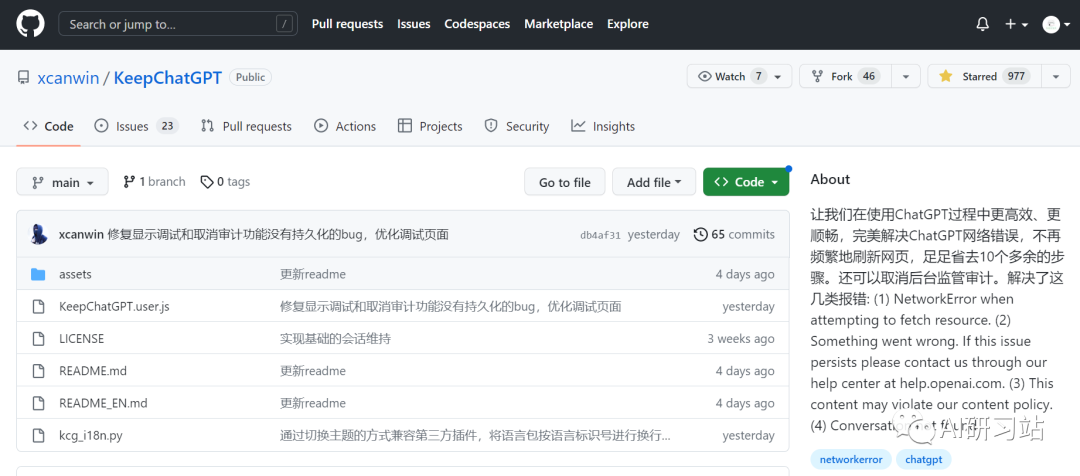
Task: Select the Actions tab
Action: point(345,126)
